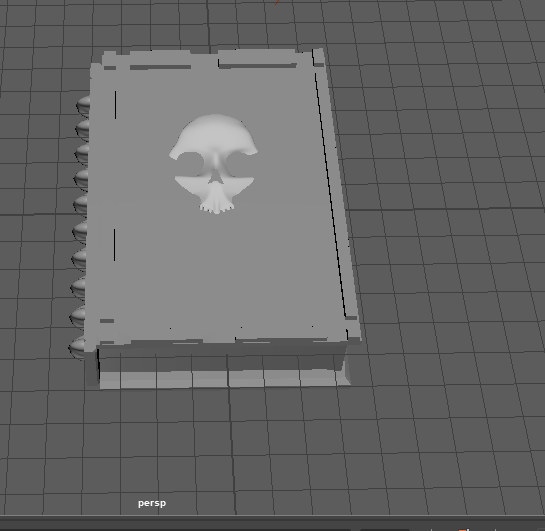545x531 pixels.
Task: Select the bottommost spiral binding ring
Action: click(x=77, y=347)
